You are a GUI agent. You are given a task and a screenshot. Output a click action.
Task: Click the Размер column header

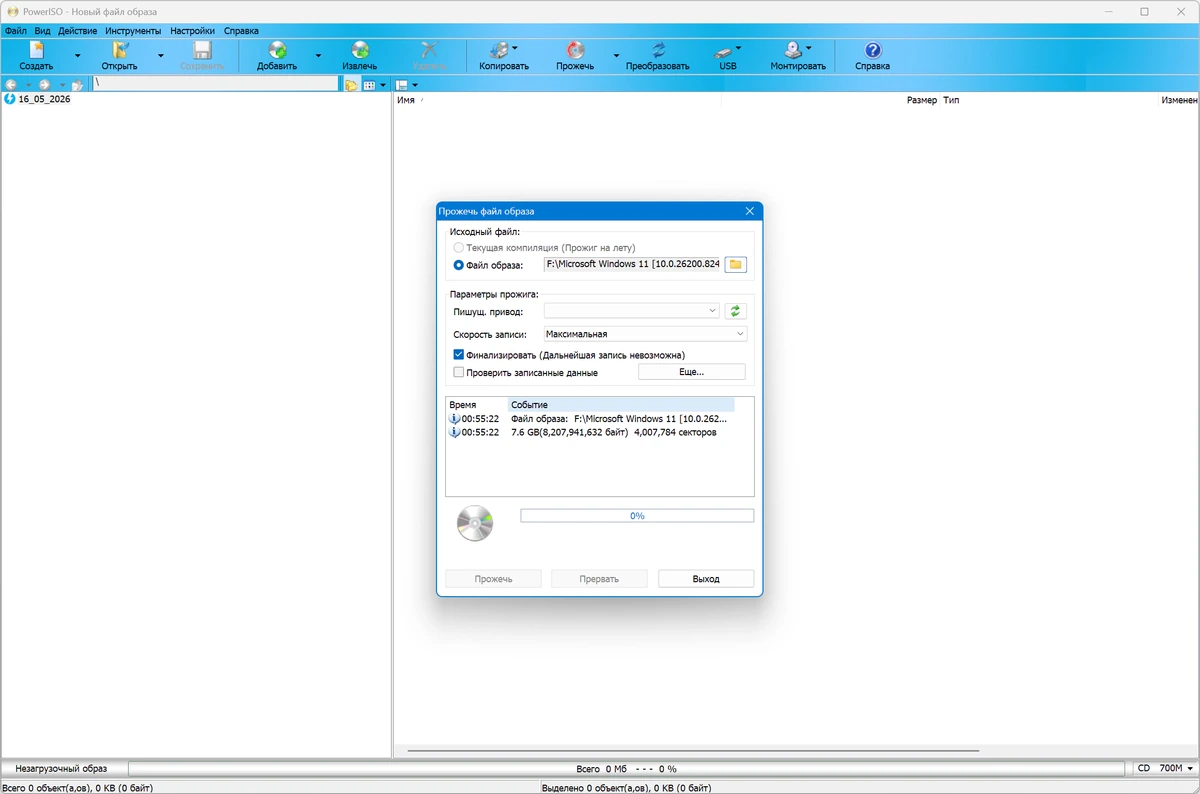tap(922, 100)
